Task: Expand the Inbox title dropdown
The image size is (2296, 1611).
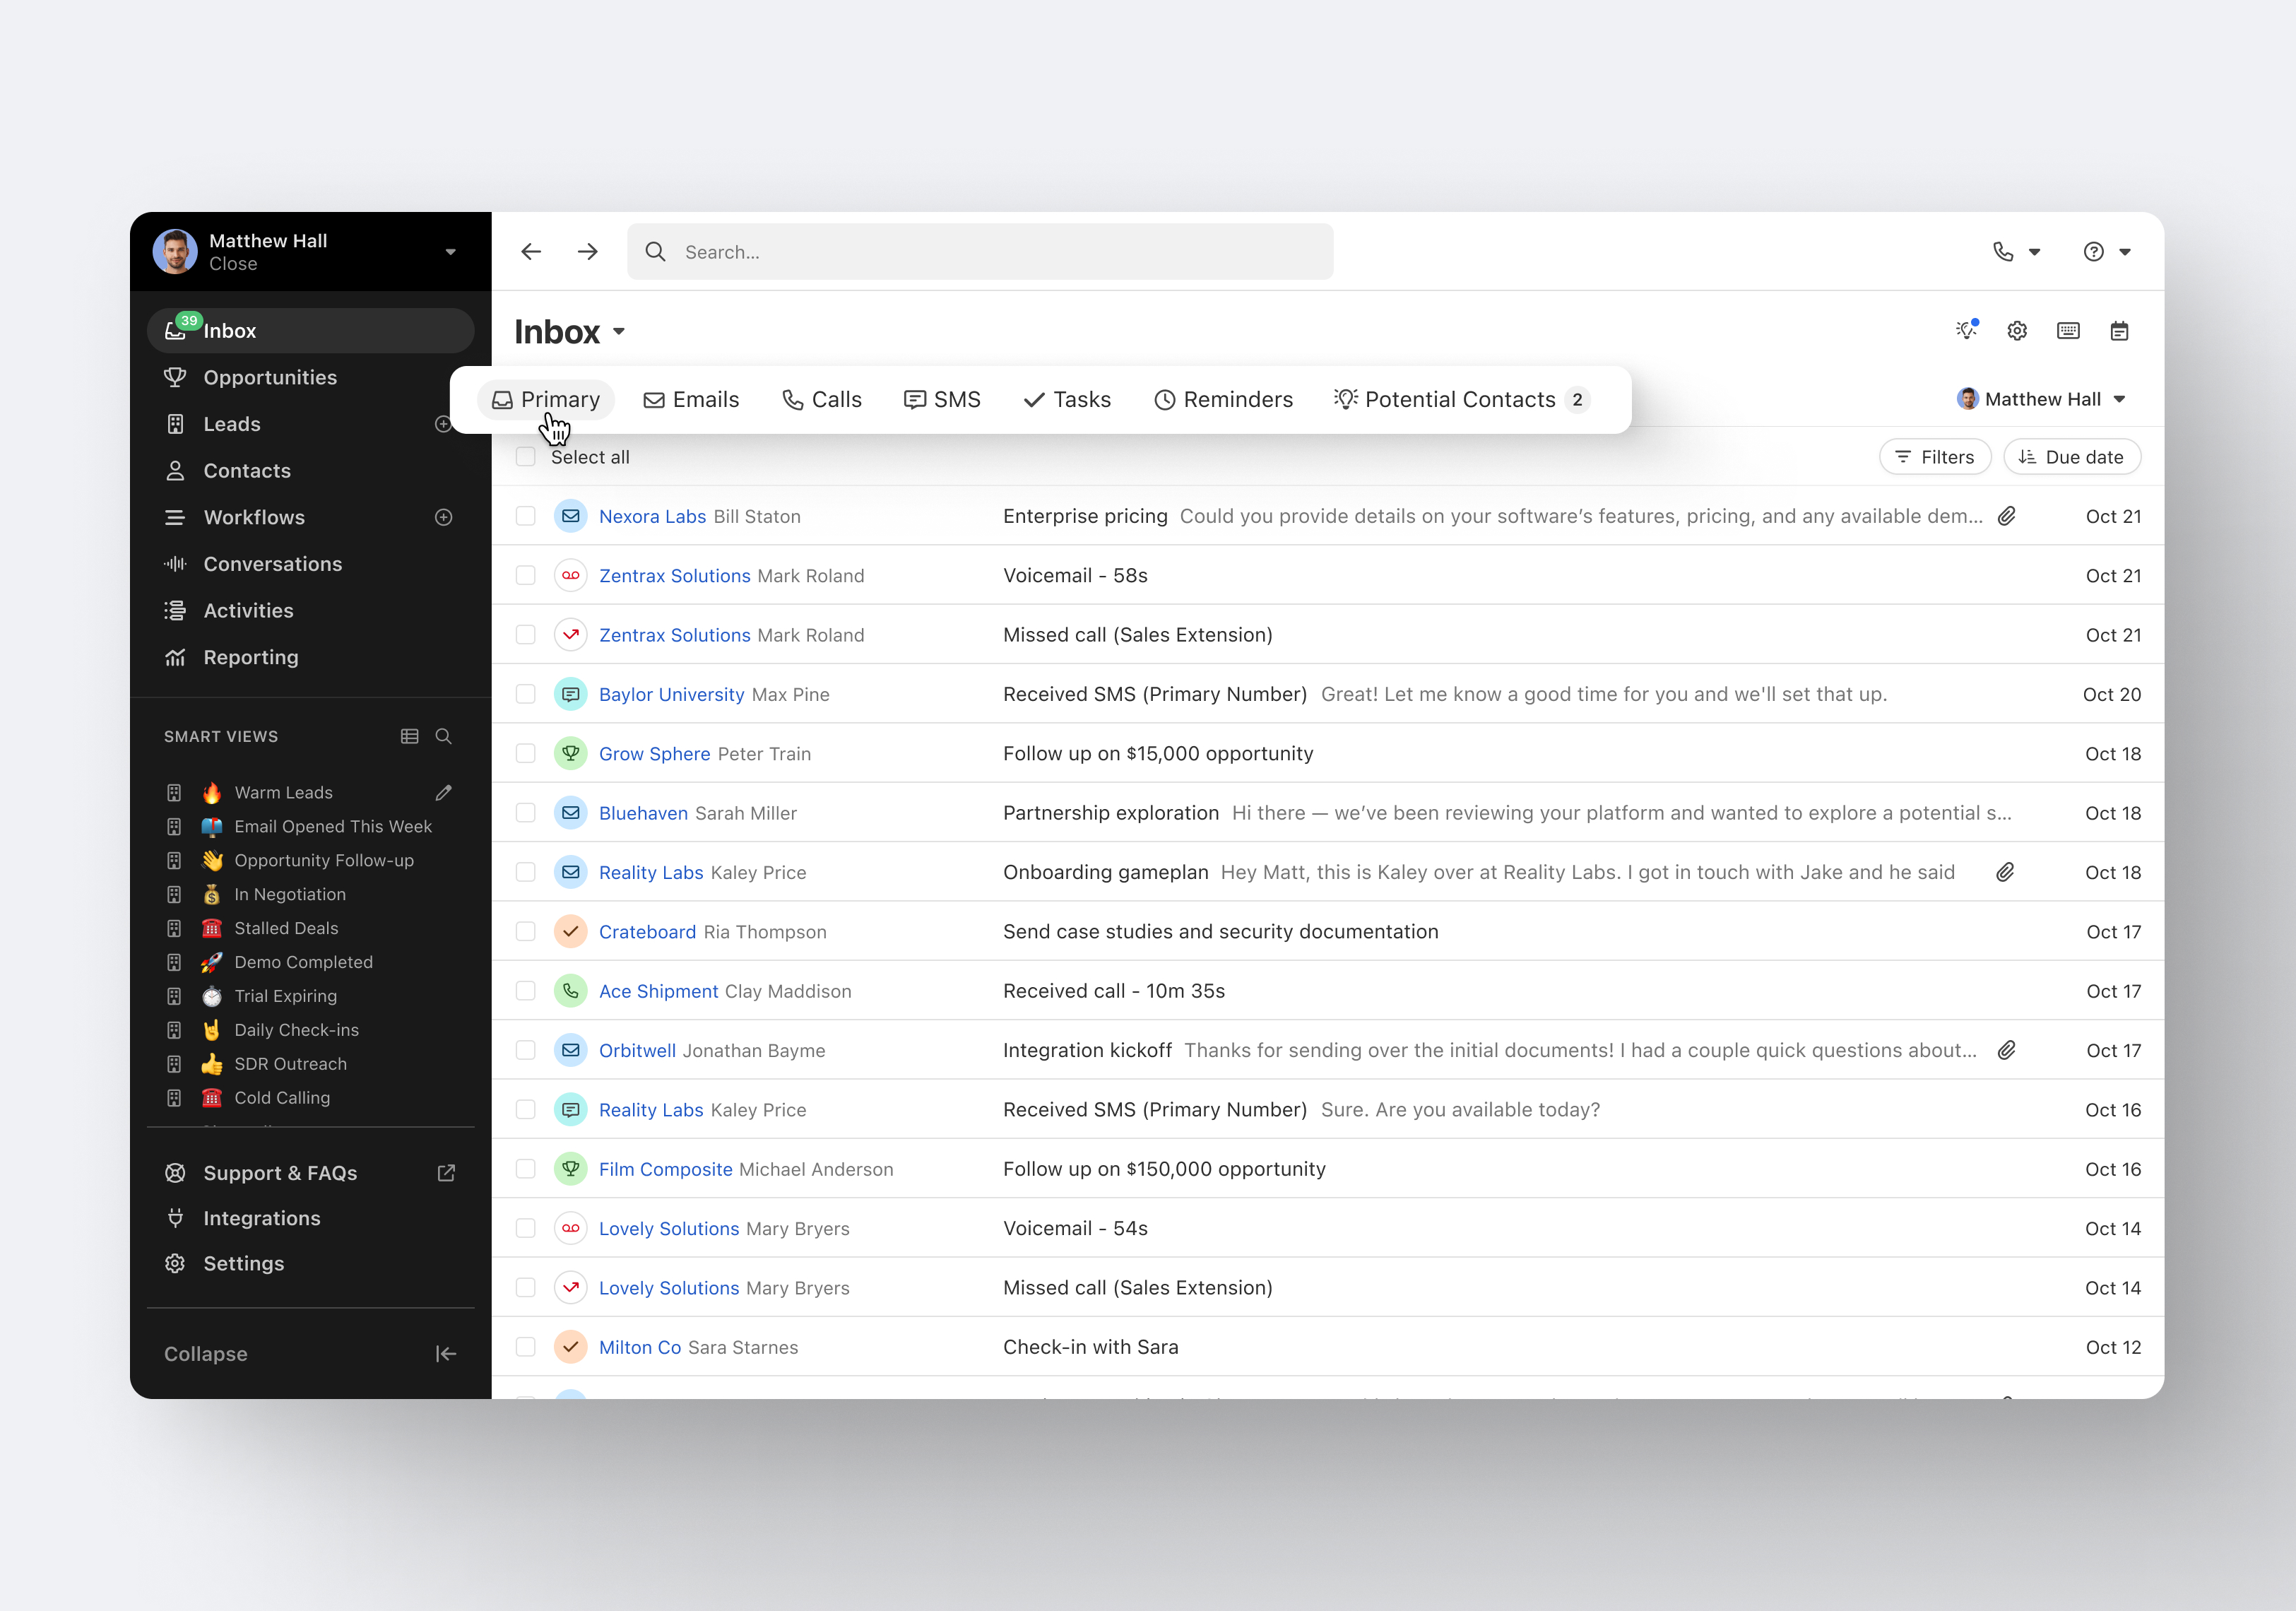Action: click(619, 332)
